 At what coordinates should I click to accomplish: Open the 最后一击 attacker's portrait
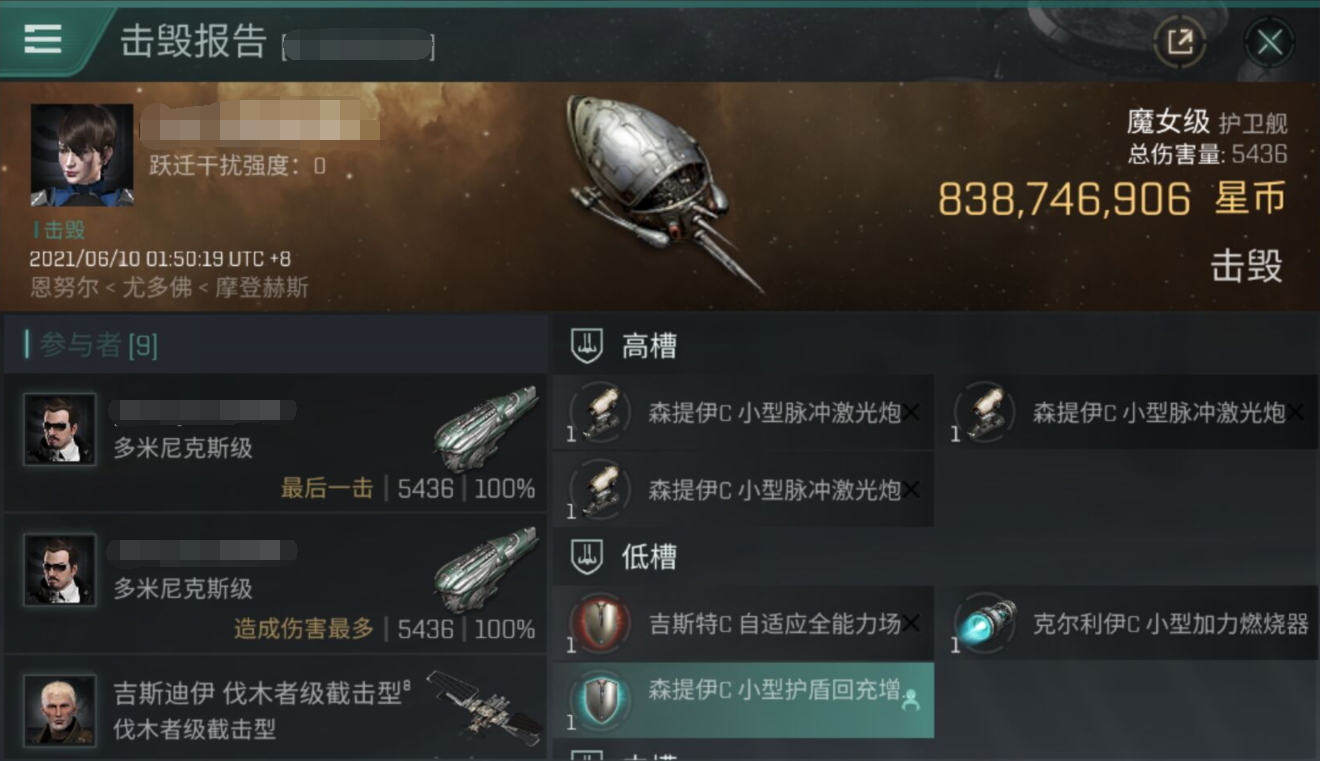point(60,429)
